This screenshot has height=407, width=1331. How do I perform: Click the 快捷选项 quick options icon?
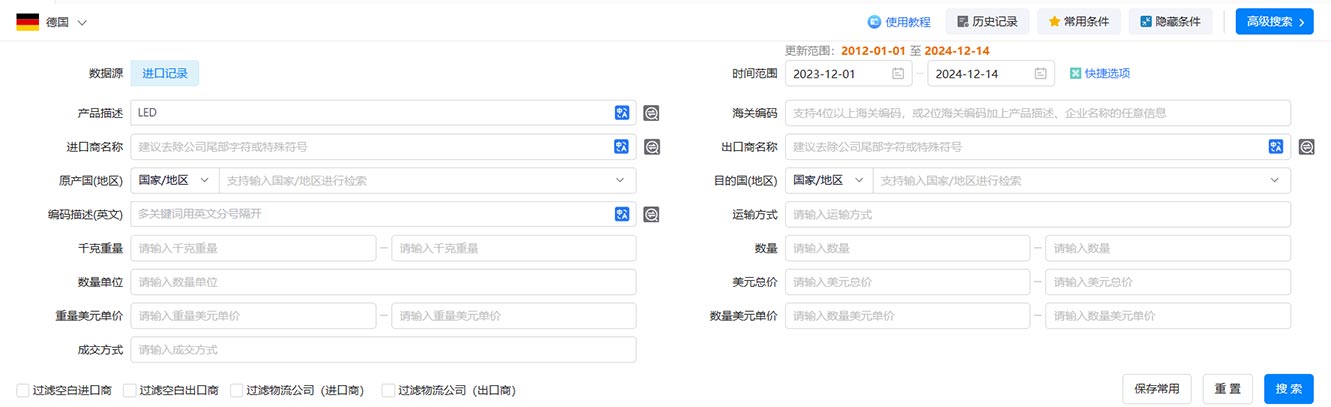tap(1075, 73)
